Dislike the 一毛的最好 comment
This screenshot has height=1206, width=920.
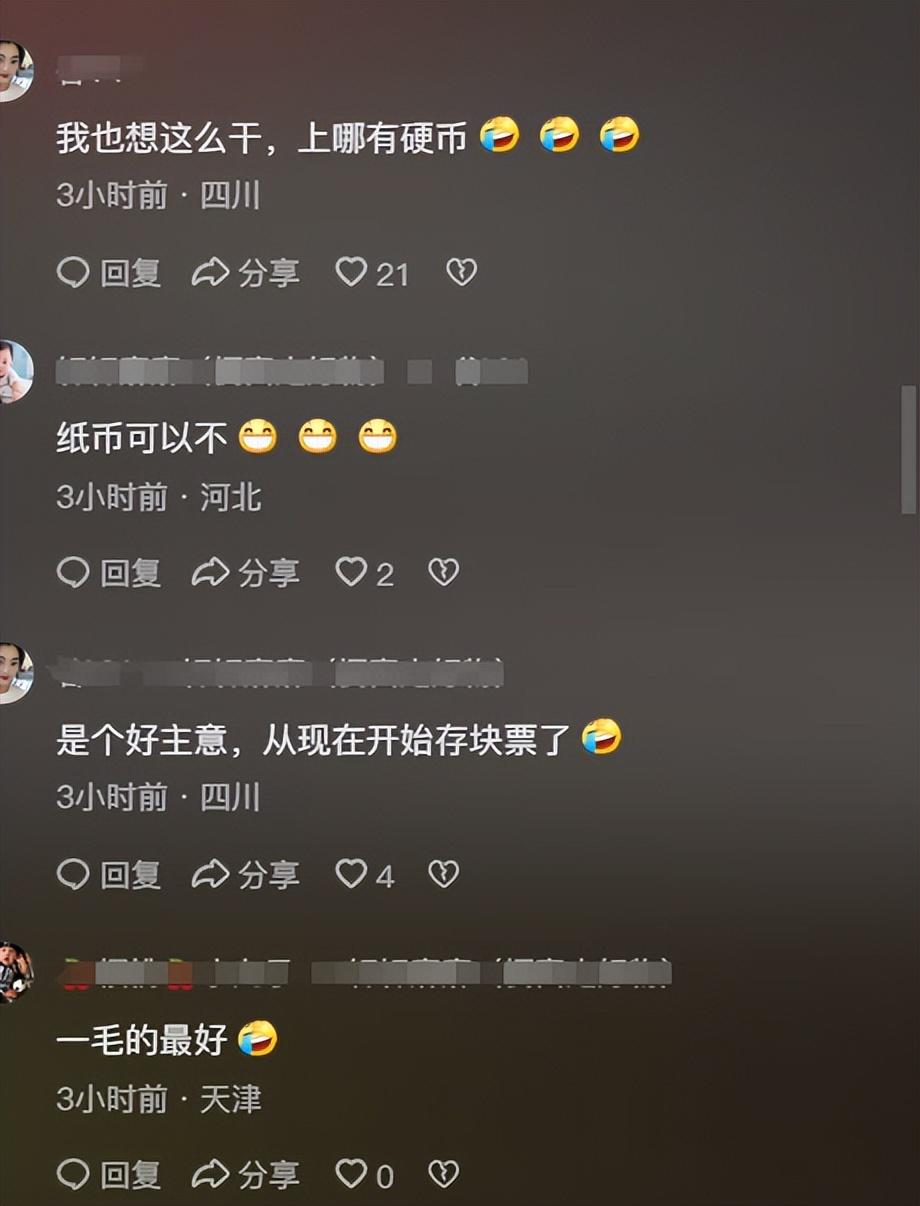click(x=443, y=1173)
